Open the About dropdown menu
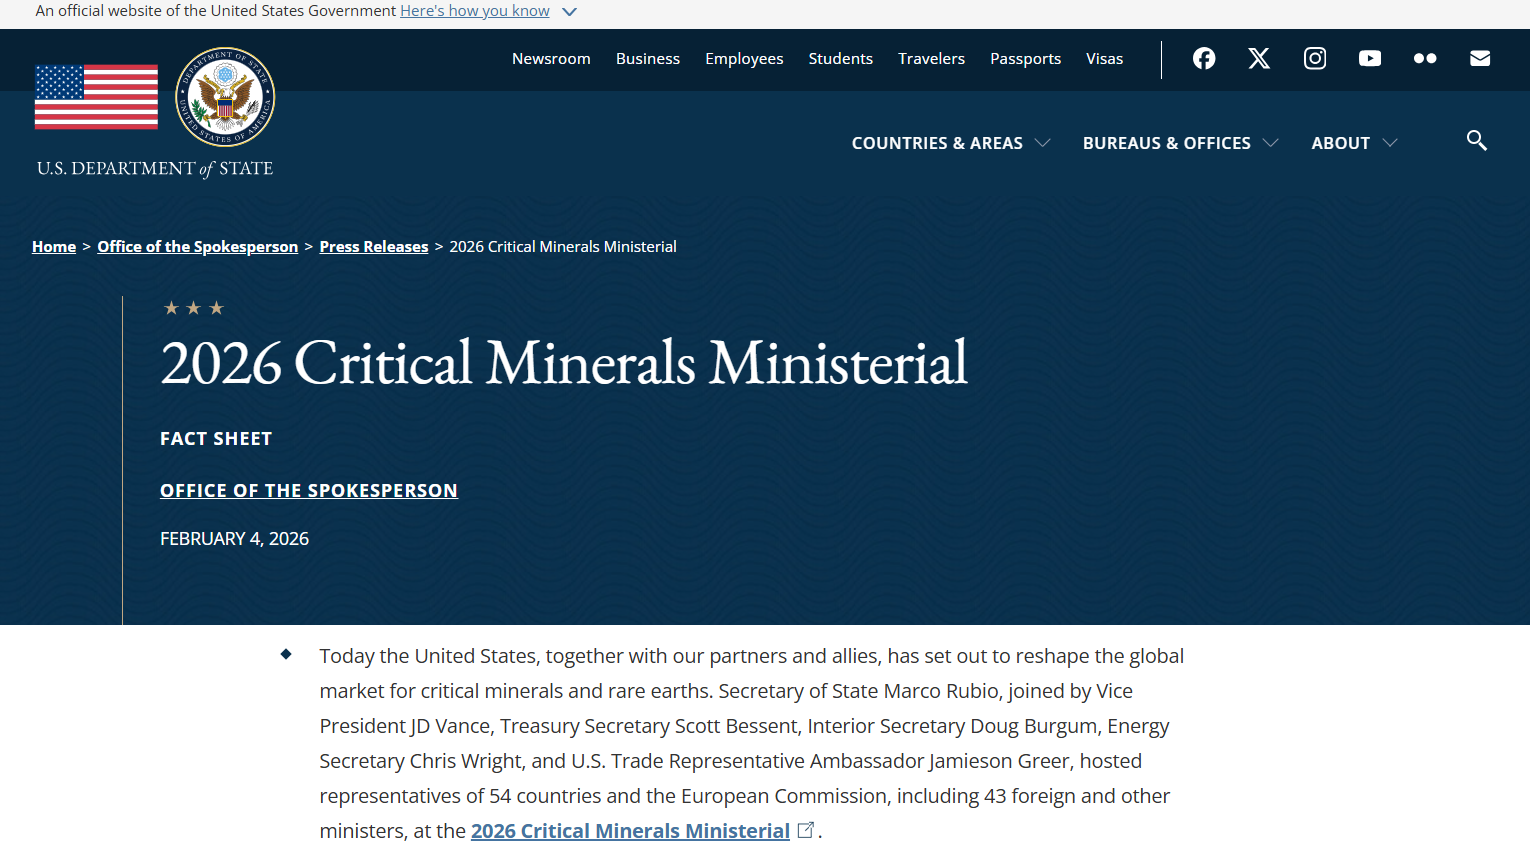1530x845 pixels. pyautogui.click(x=1353, y=143)
